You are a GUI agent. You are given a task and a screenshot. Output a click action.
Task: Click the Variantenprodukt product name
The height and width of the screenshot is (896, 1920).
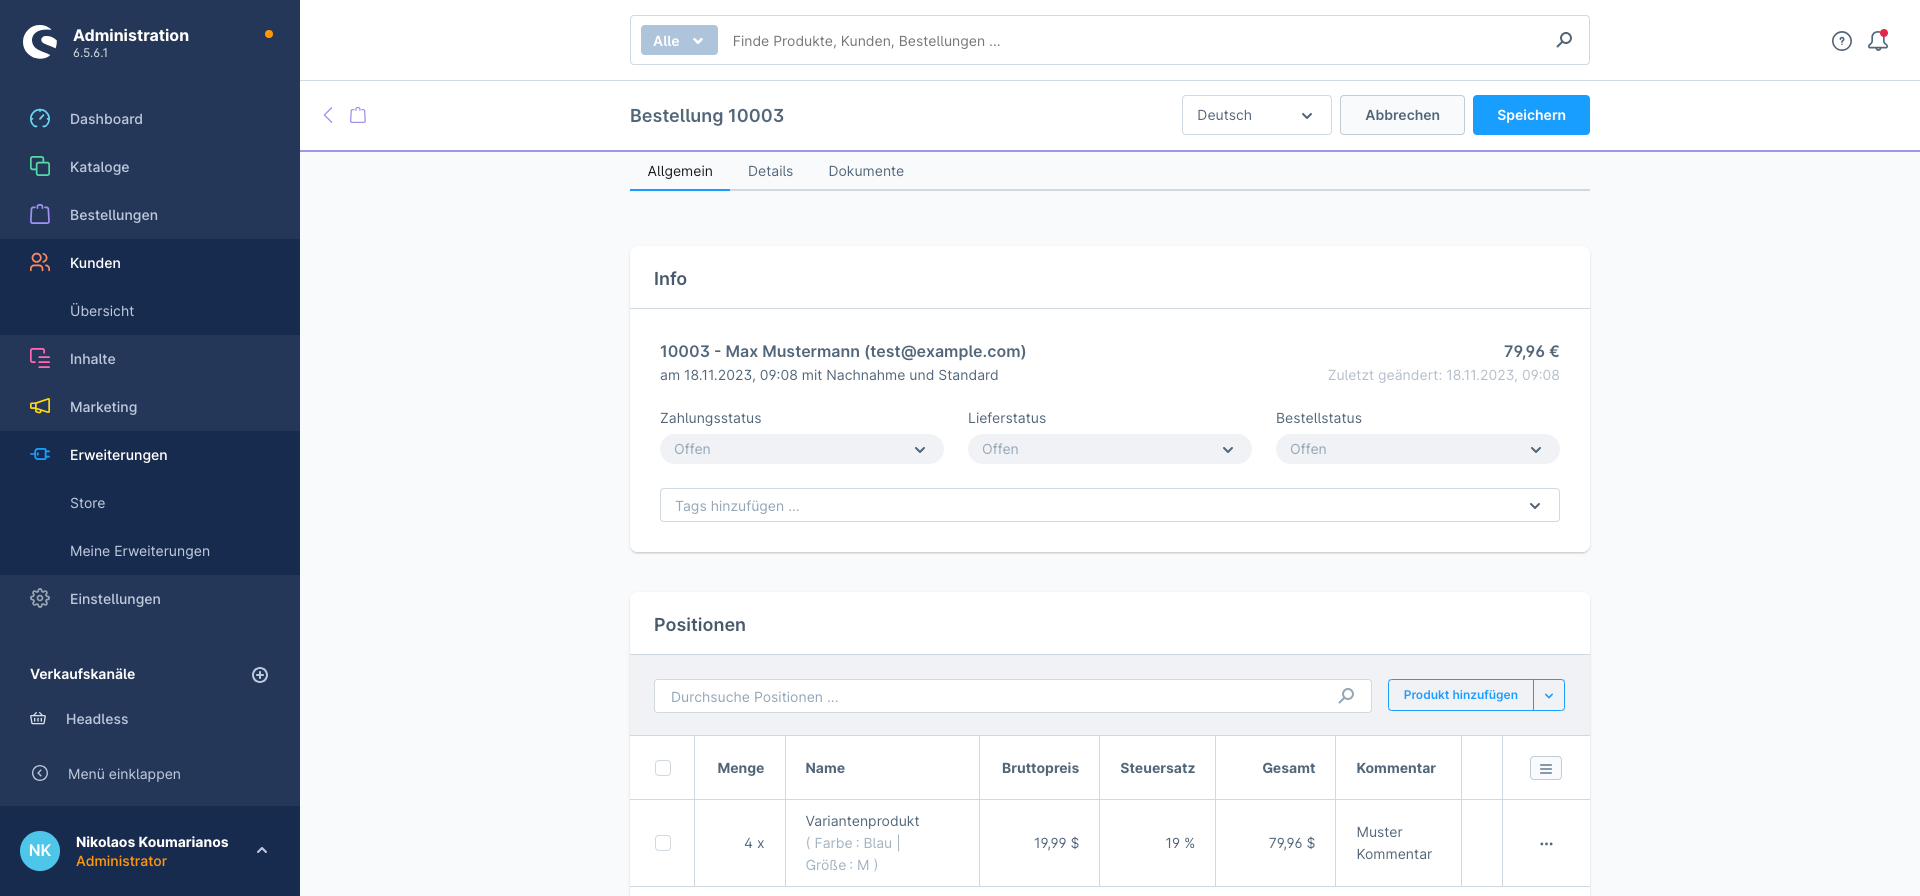click(862, 821)
